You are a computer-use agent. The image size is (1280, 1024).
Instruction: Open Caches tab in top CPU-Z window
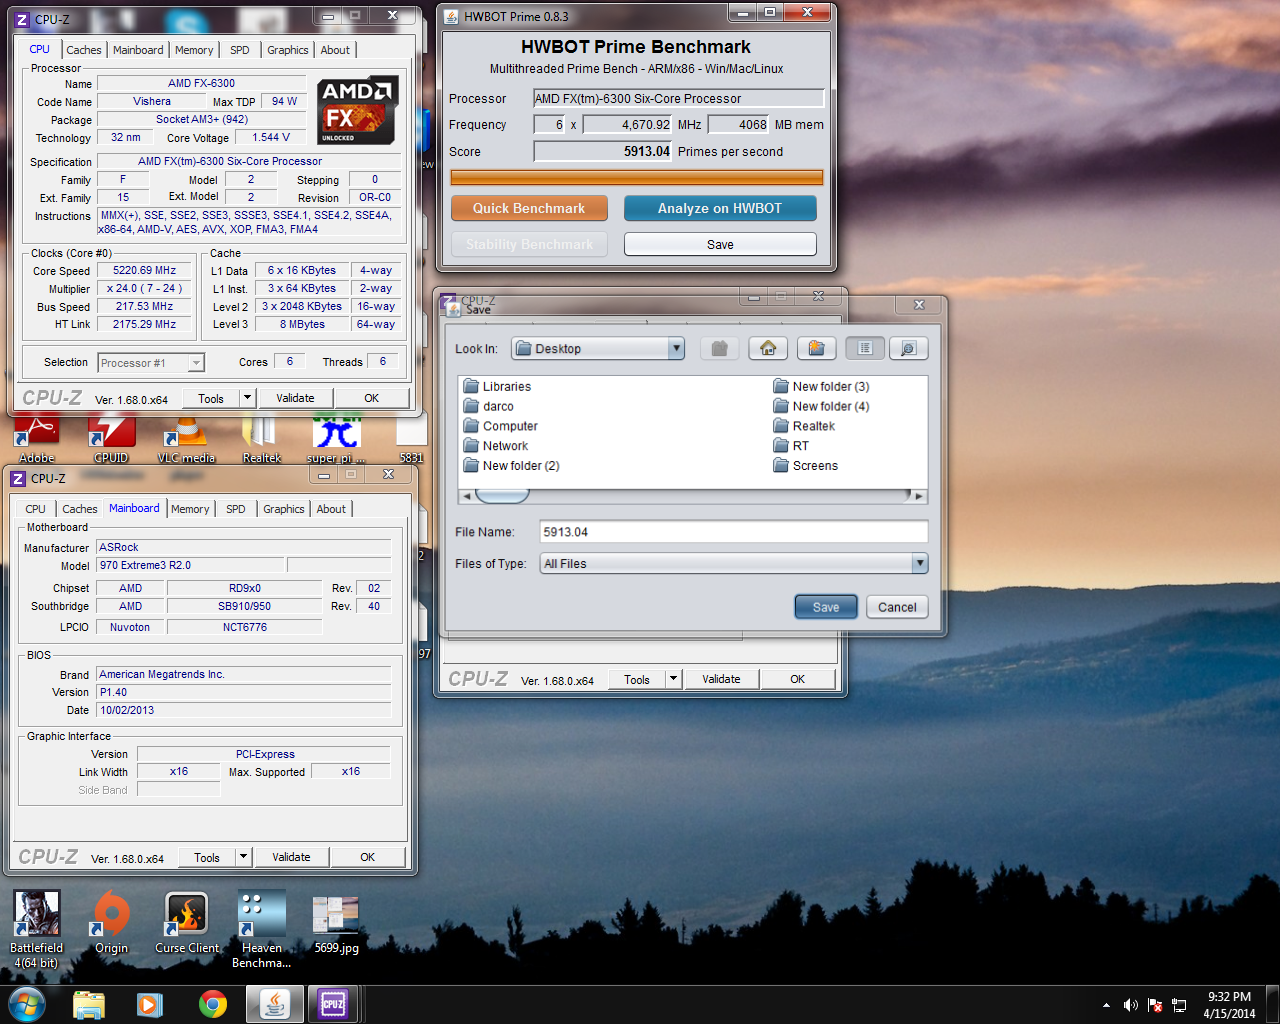tap(84, 50)
